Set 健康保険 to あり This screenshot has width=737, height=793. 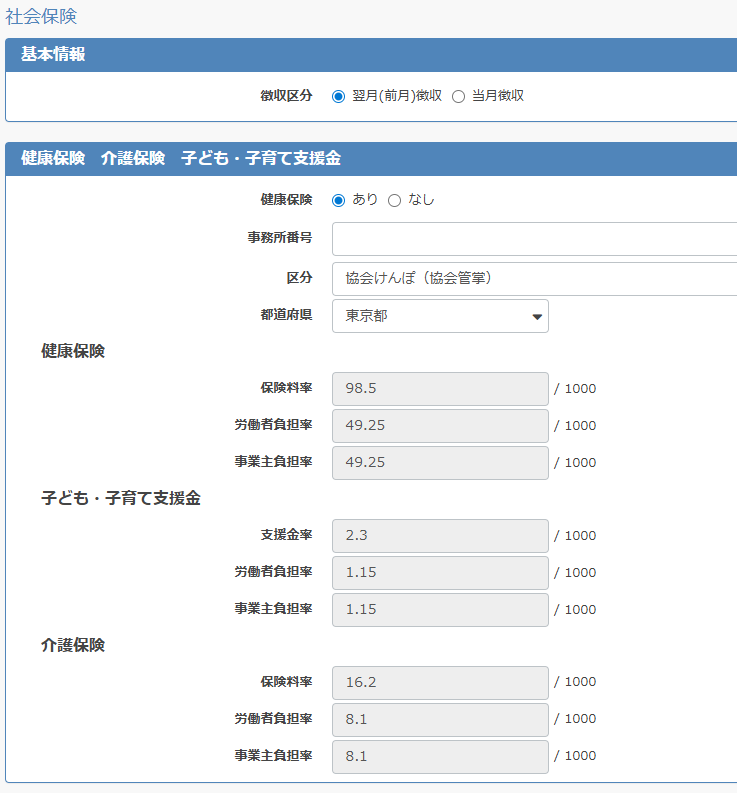(x=339, y=200)
